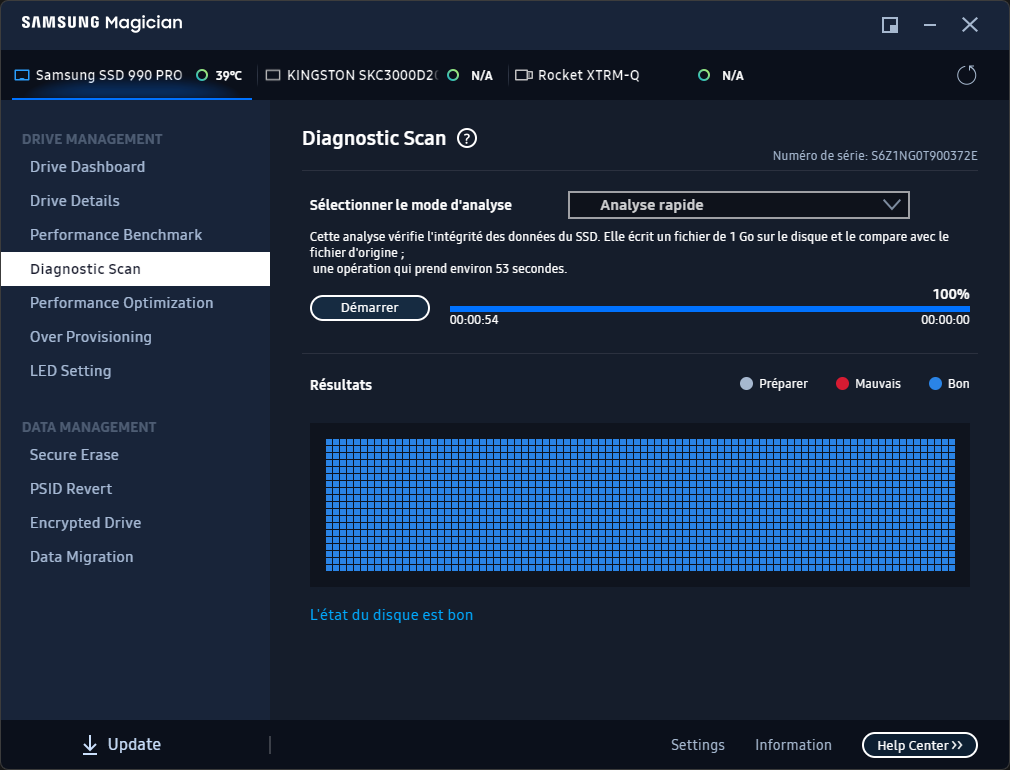1010x770 pixels.
Task: Click the Rocket XTRM-Q external drive icon
Action: [524, 75]
